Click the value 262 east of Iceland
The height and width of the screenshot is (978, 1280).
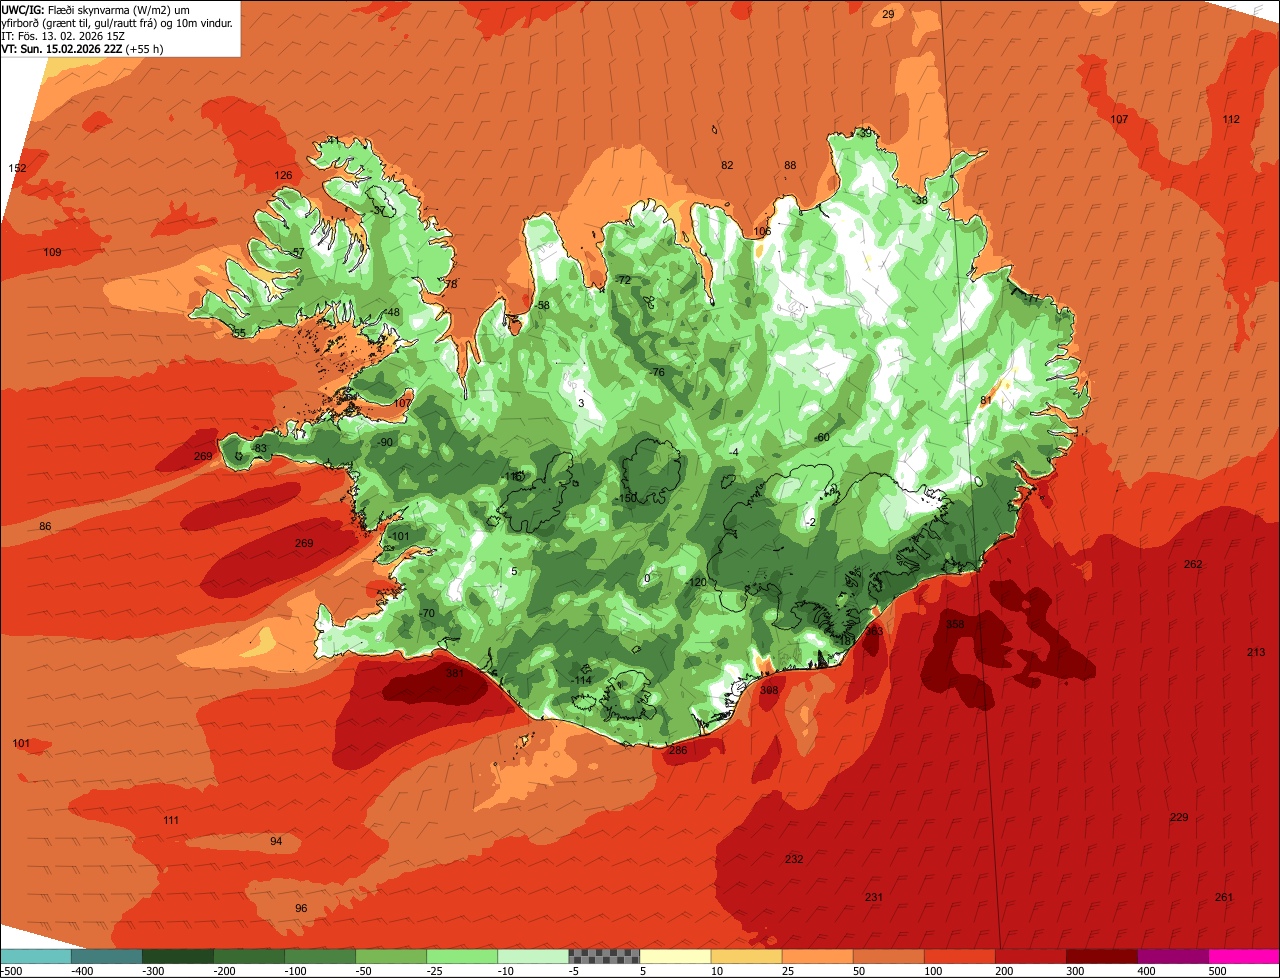(x=1193, y=564)
